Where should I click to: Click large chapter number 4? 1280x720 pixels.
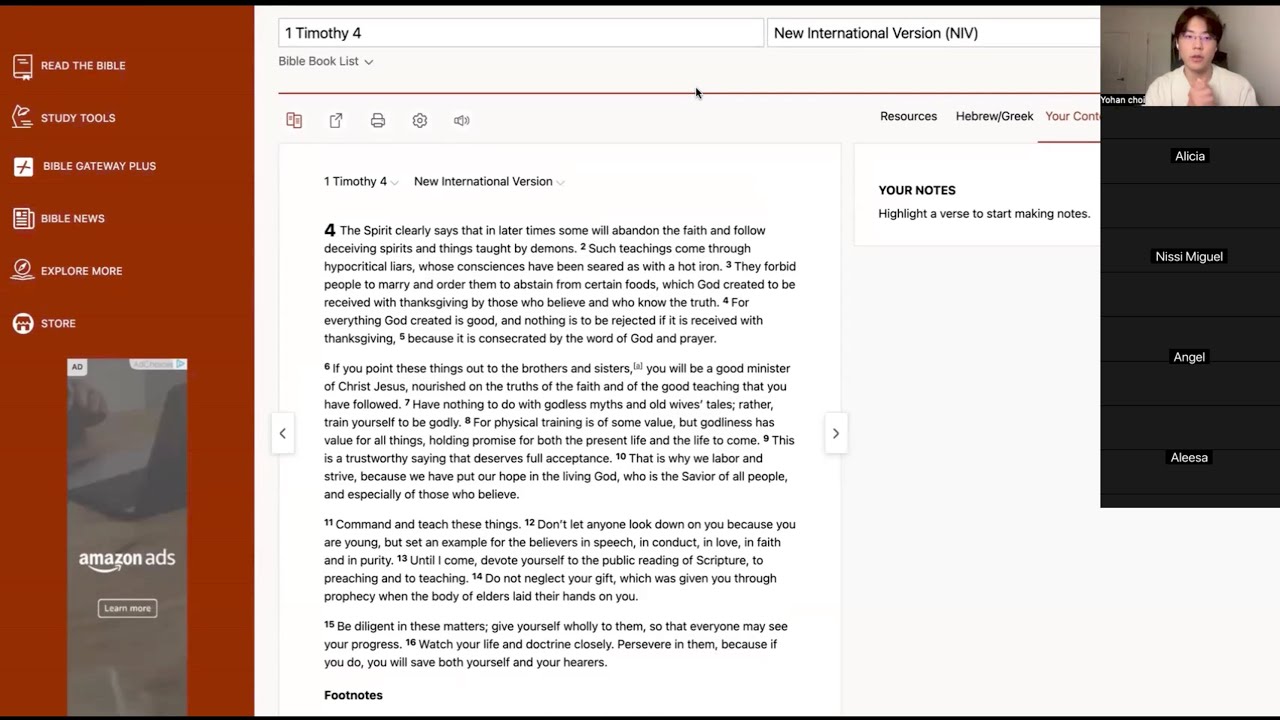pyautogui.click(x=330, y=230)
